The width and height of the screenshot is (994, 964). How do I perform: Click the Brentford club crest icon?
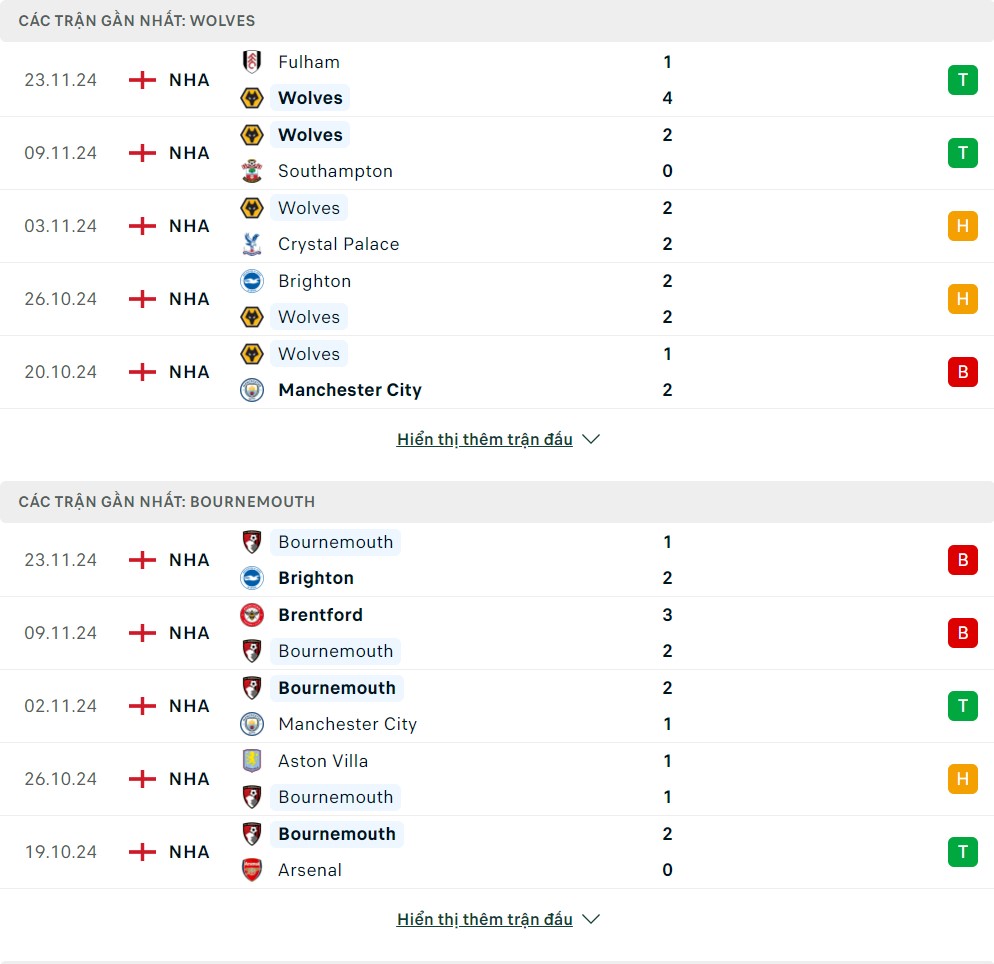(x=252, y=615)
